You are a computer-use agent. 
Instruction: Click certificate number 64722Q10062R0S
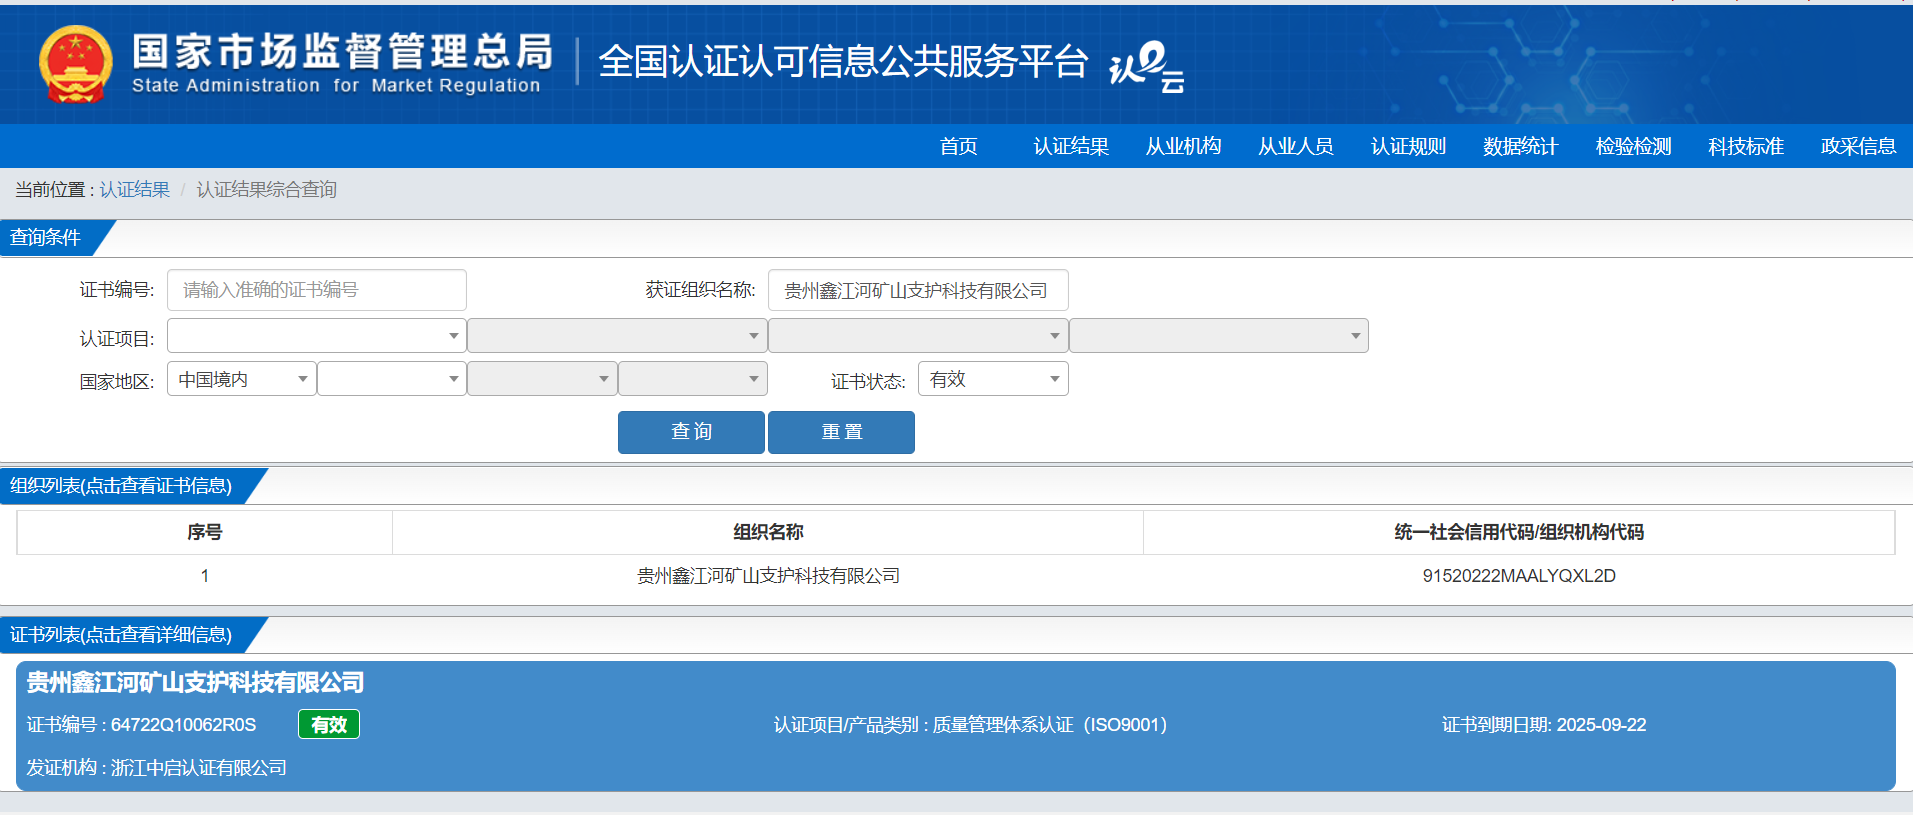(183, 725)
